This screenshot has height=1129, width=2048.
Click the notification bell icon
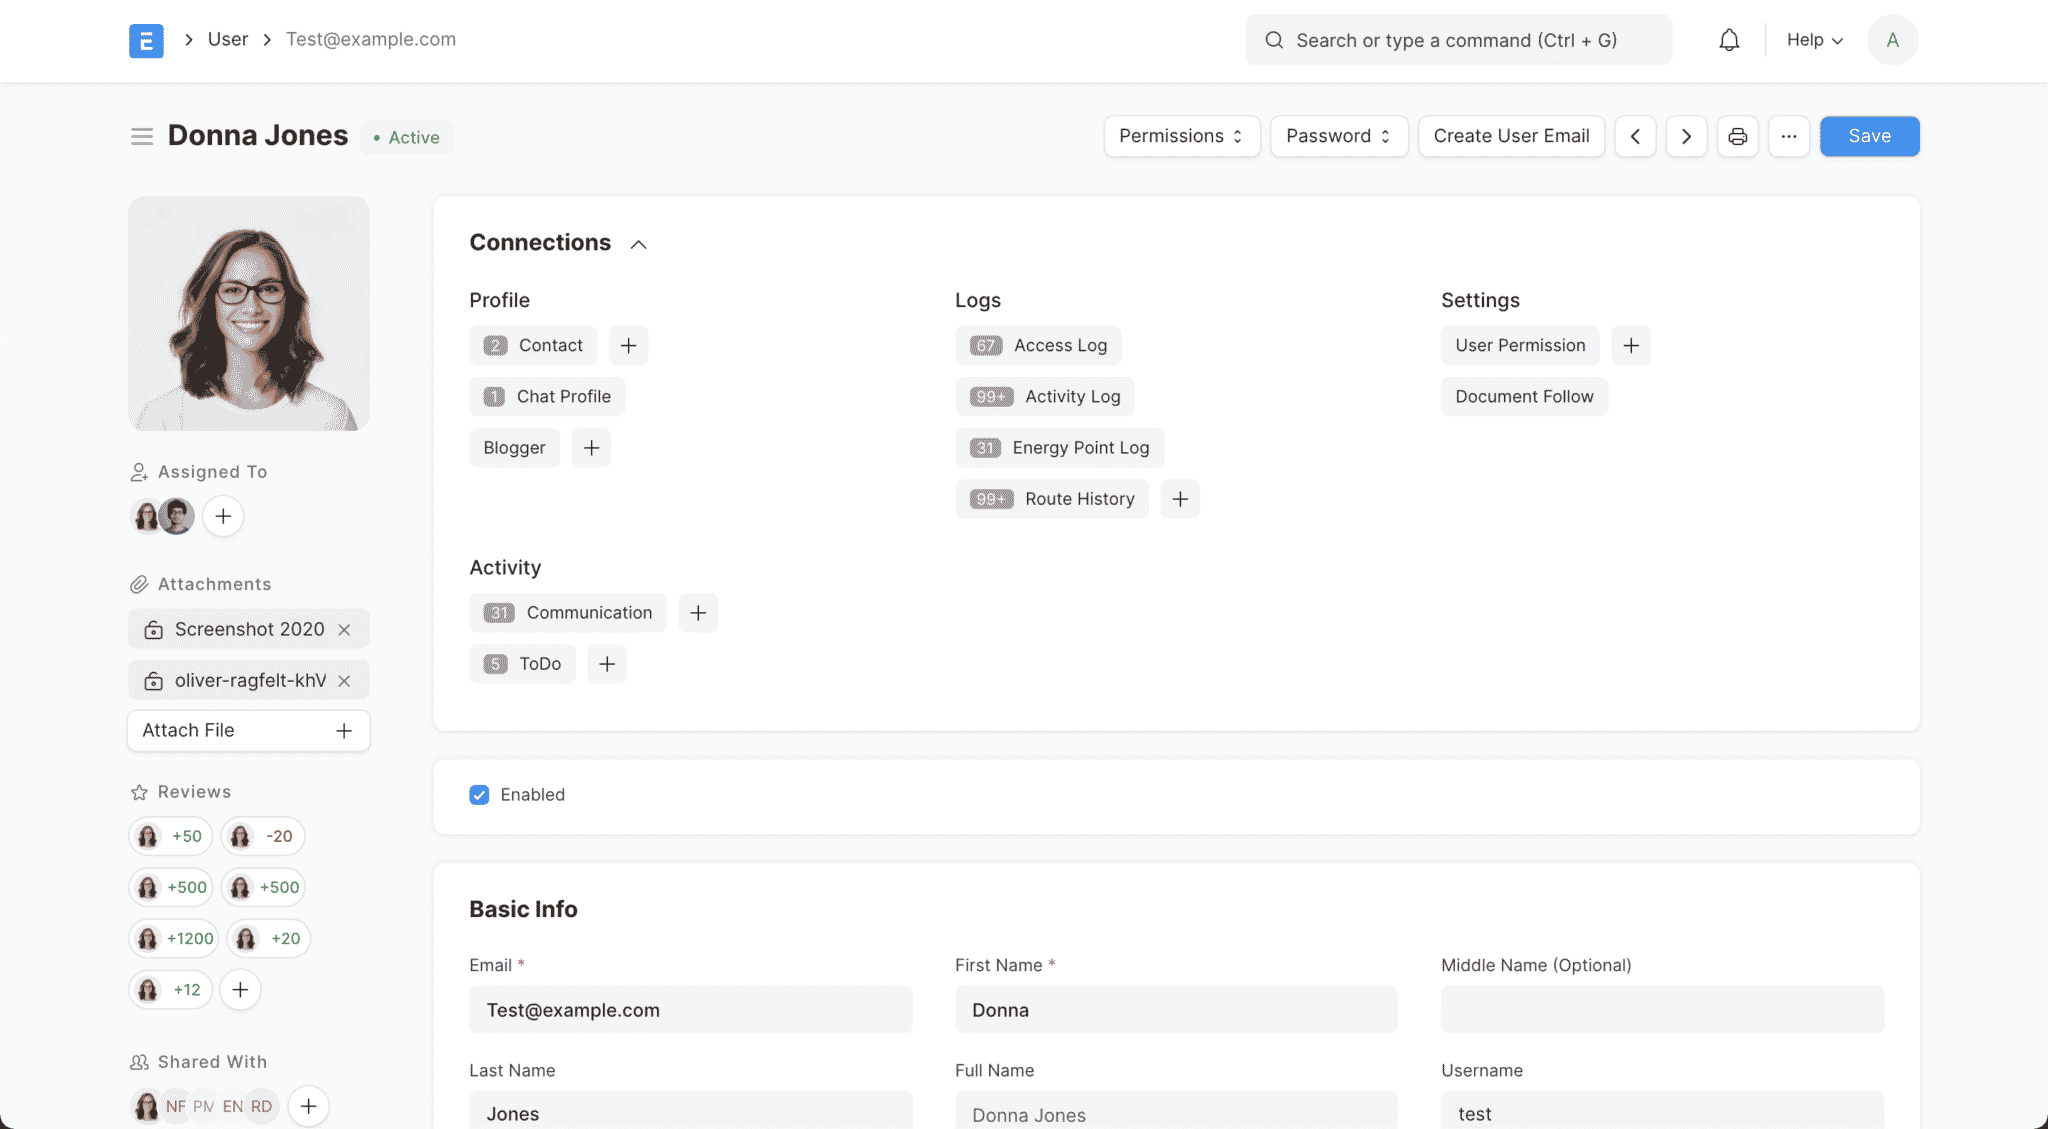(x=1729, y=39)
